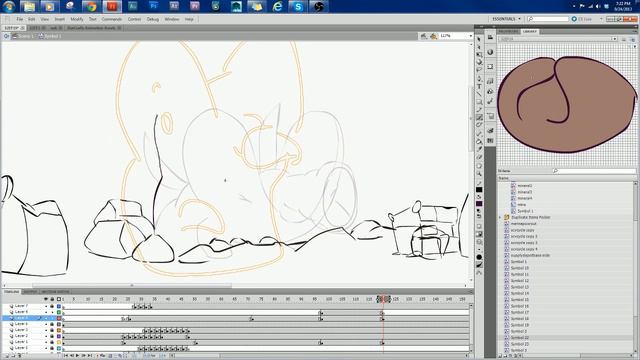Image resolution: width=640 pixels, height=360 pixels.
Task: Toggle show or hide all layers
Action: (x=46, y=299)
